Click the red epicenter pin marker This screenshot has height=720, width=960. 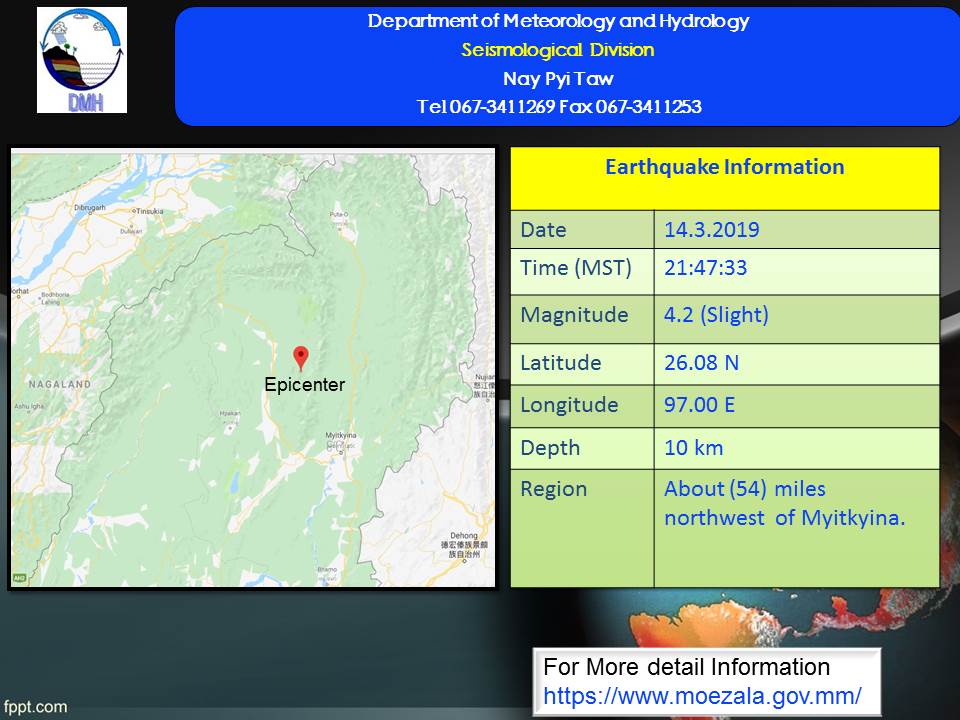point(301,358)
